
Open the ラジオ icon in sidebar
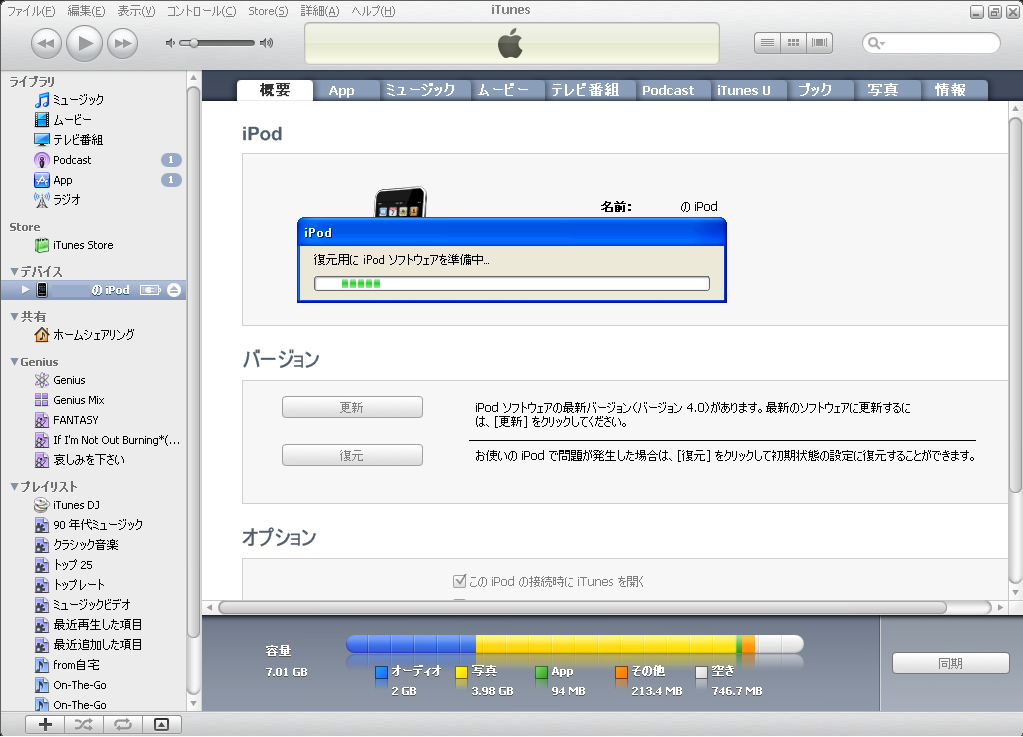pyautogui.click(x=42, y=200)
